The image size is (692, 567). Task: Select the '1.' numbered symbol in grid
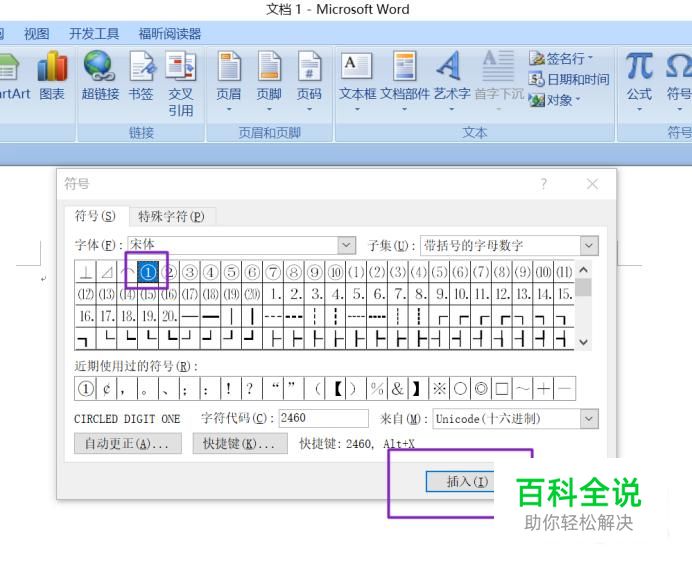(275, 294)
